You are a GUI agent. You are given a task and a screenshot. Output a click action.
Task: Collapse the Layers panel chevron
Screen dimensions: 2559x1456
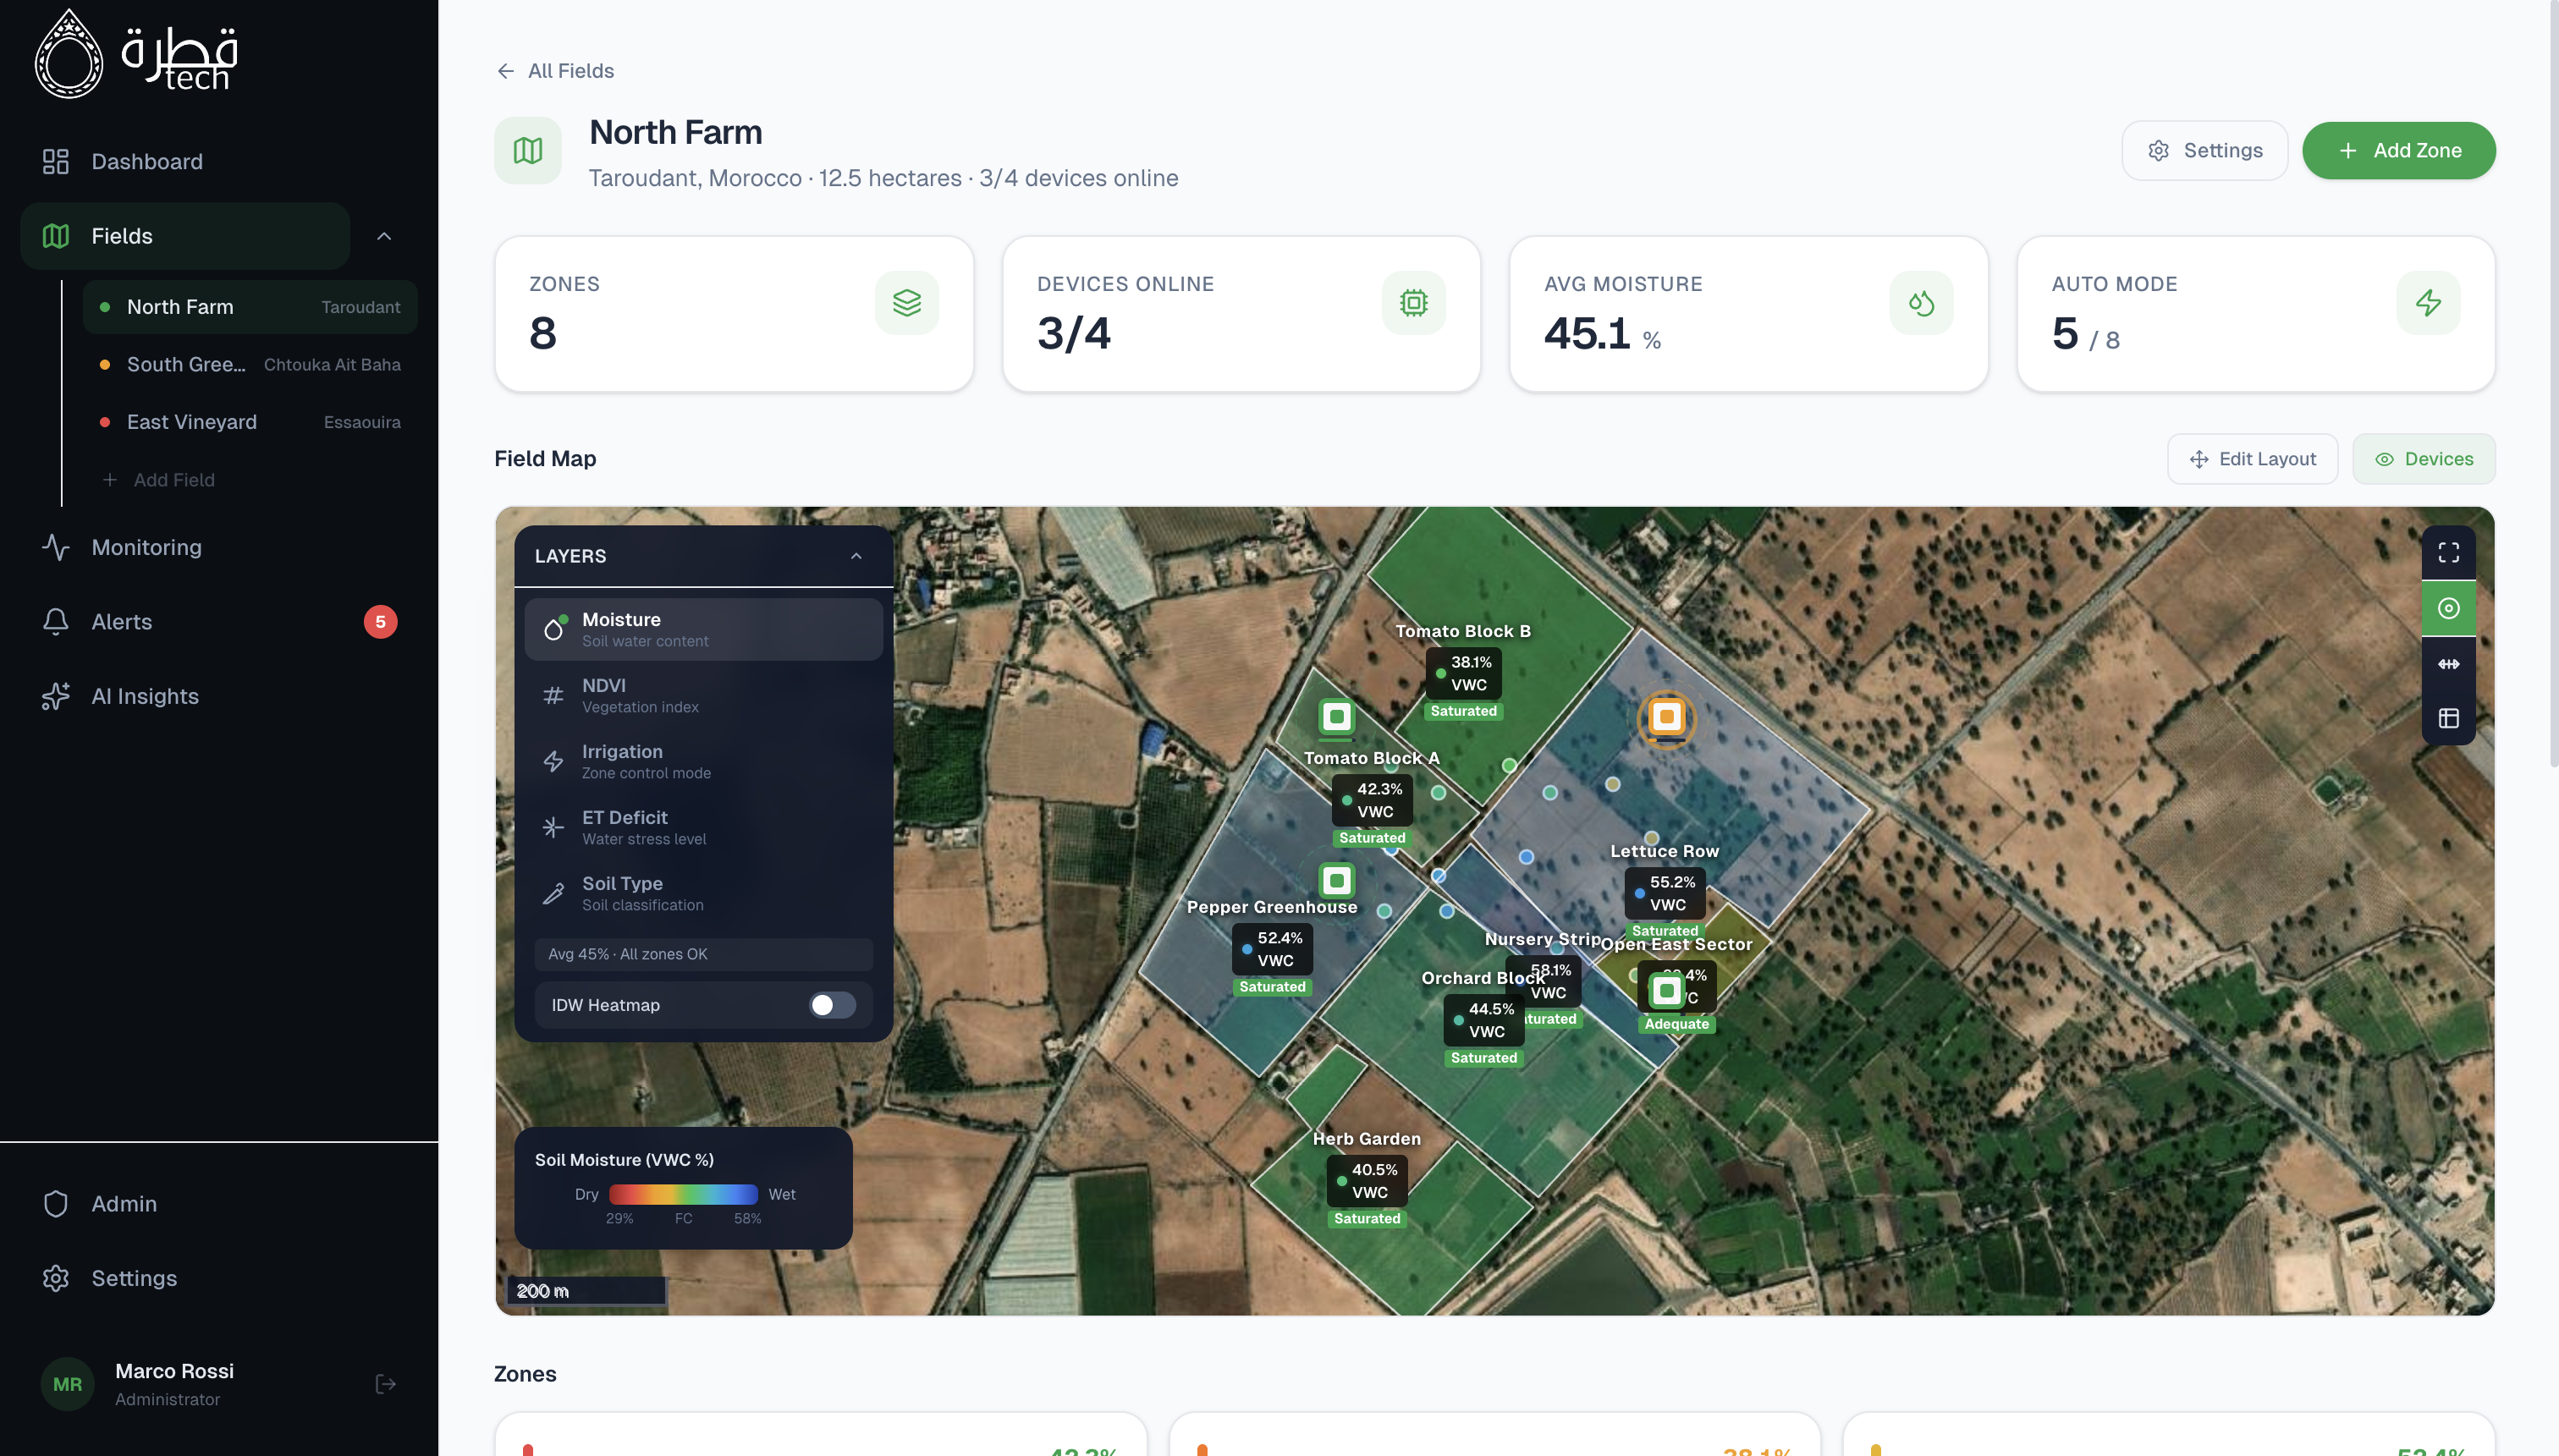pos(856,556)
